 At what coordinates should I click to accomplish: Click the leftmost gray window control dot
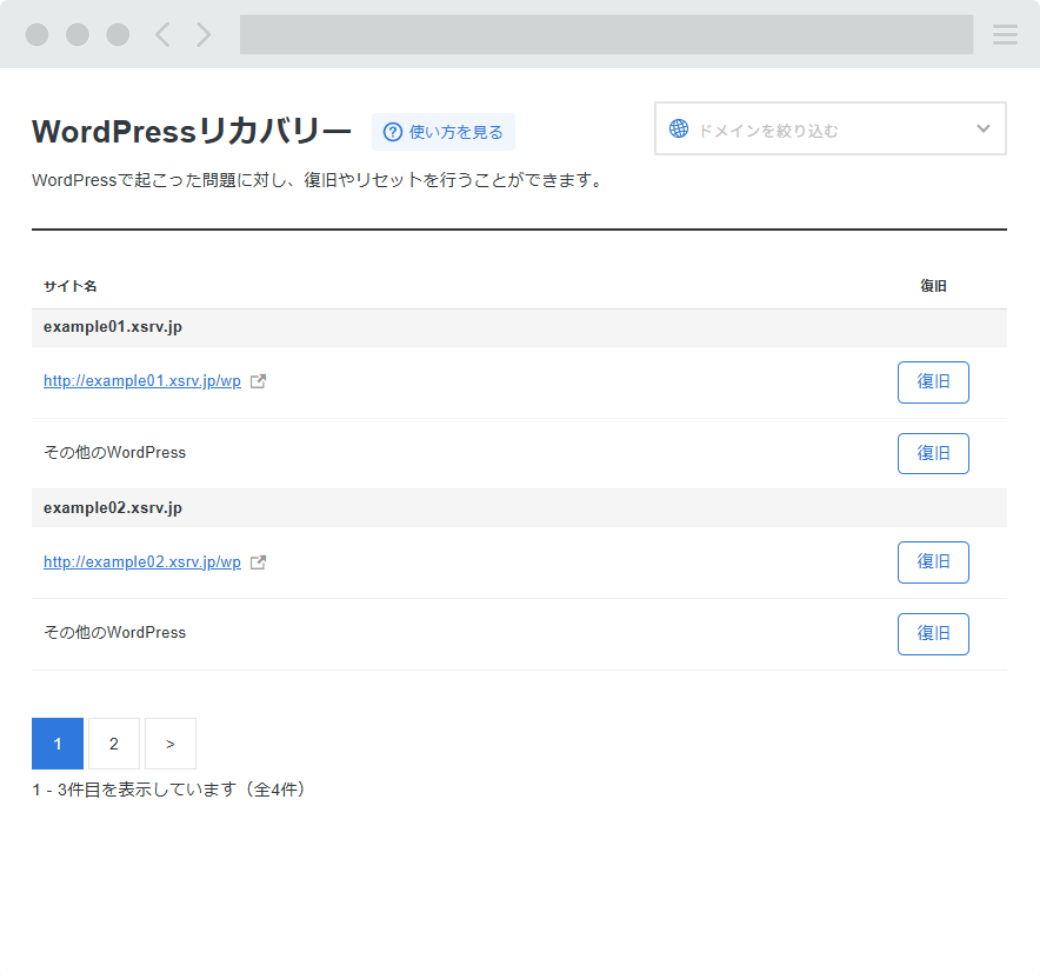(37, 35)
